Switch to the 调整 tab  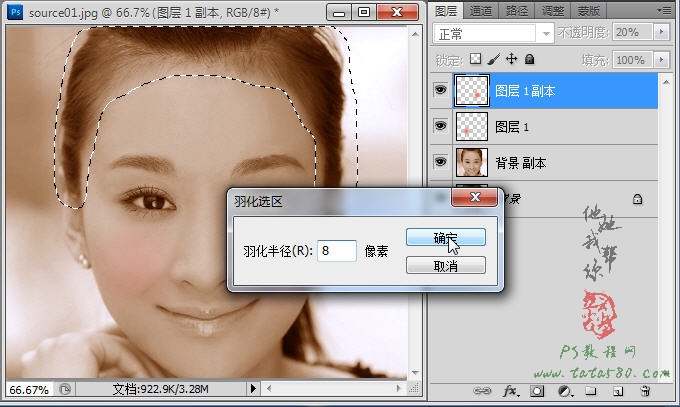click(553, 11)
